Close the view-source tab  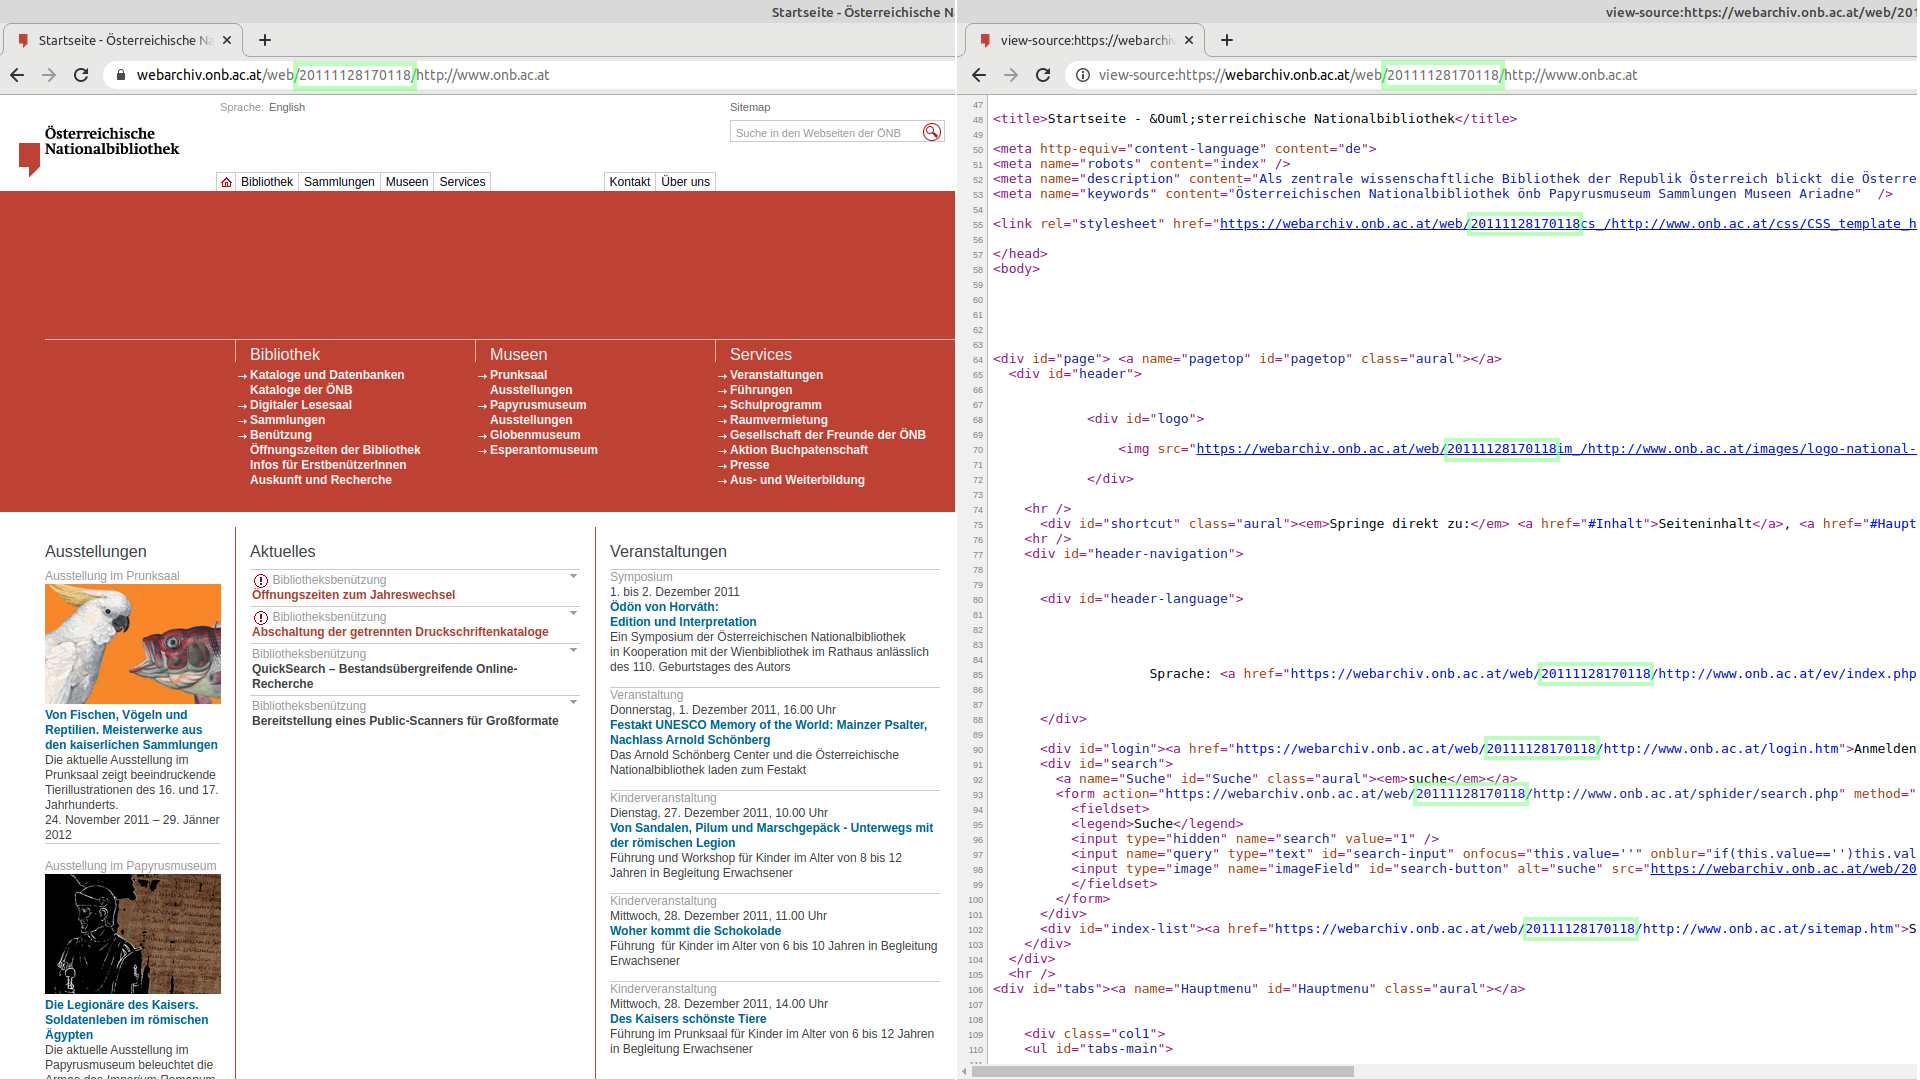pyautogui.click(x=1189, y=40)
